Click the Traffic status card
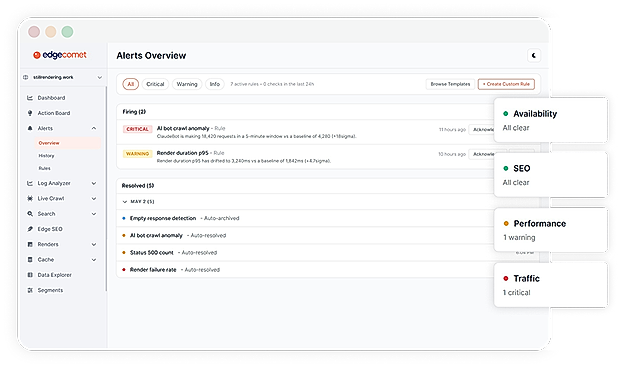Viewport: 632px width, 368px height. coord(551,285)
